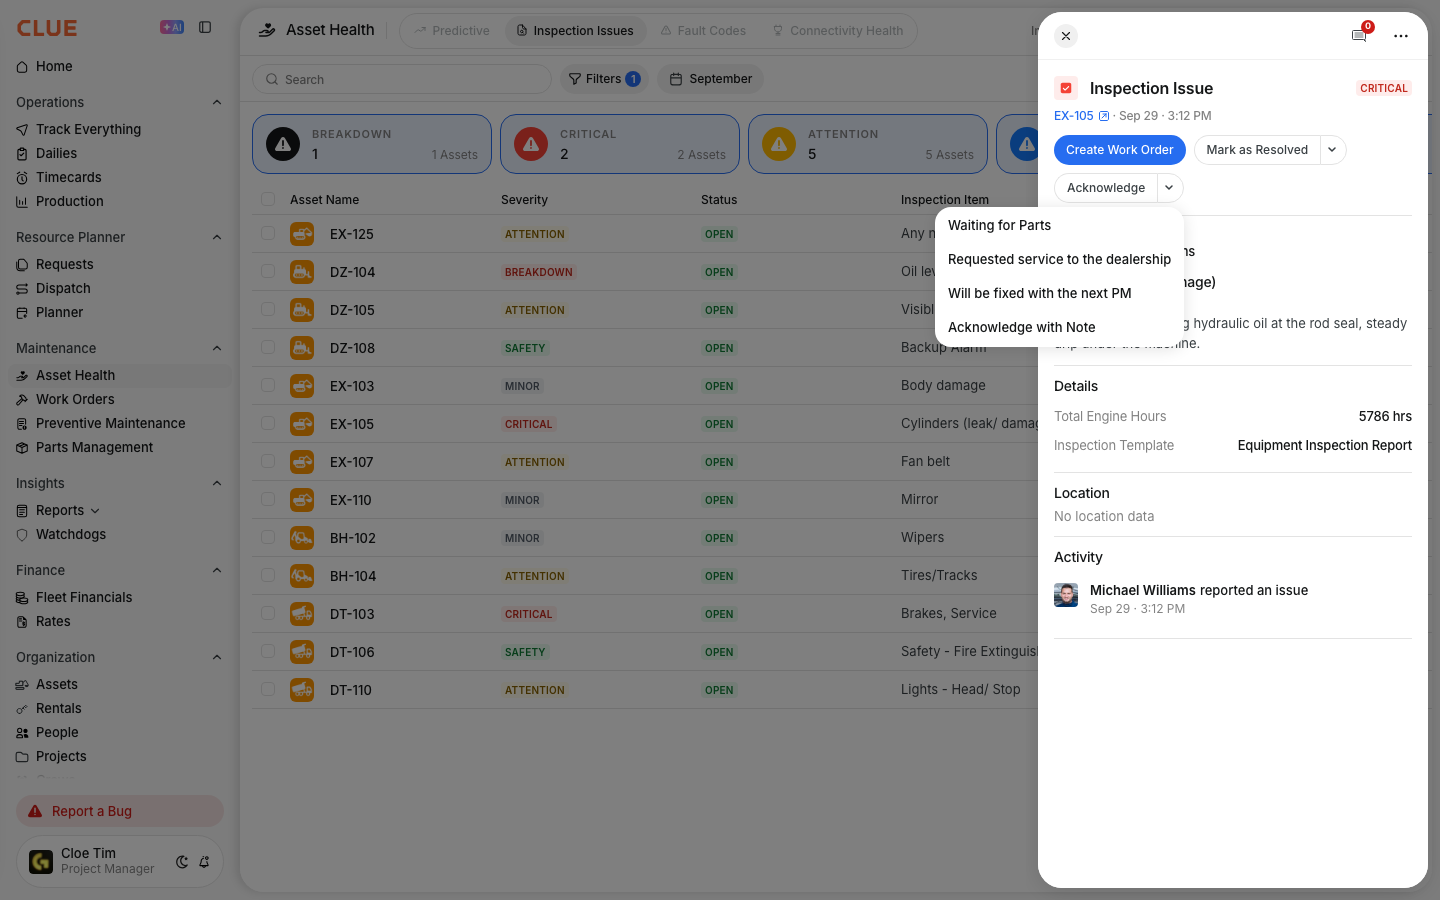
Task: Toggle dark mode moon icon
Action: [x=182, y=862]
